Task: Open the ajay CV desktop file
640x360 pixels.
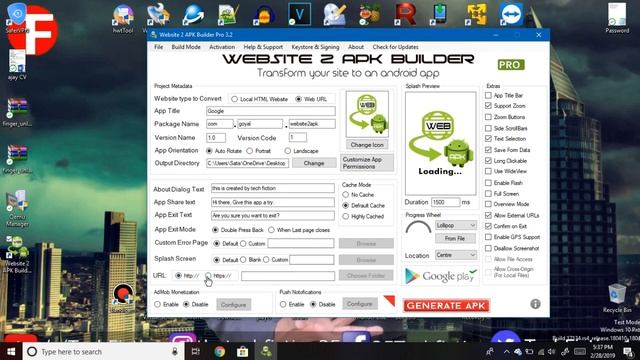Action: [x=17, y=64]
